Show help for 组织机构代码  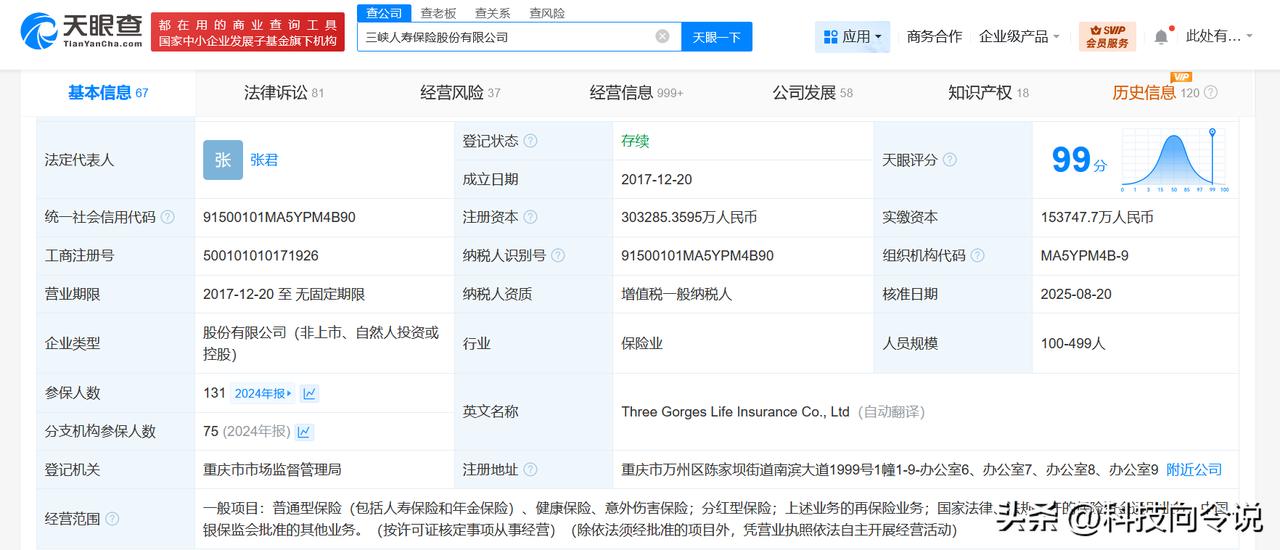click(x=977, y=256)
